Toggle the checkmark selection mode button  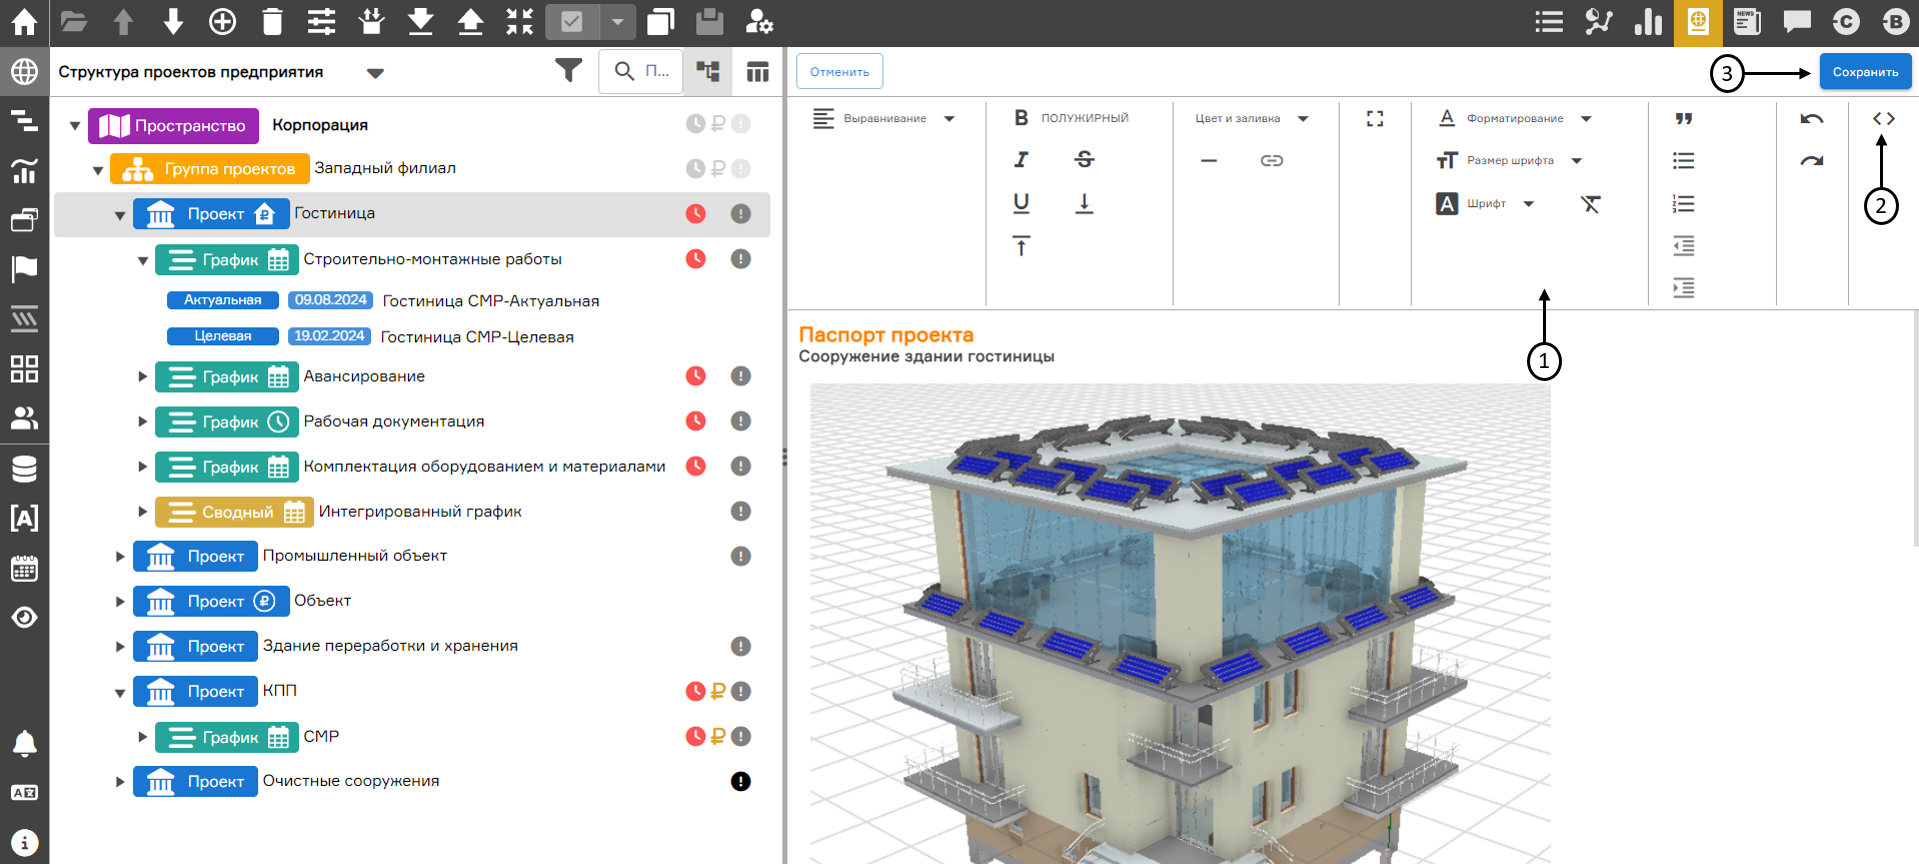(x=572, y=22)
